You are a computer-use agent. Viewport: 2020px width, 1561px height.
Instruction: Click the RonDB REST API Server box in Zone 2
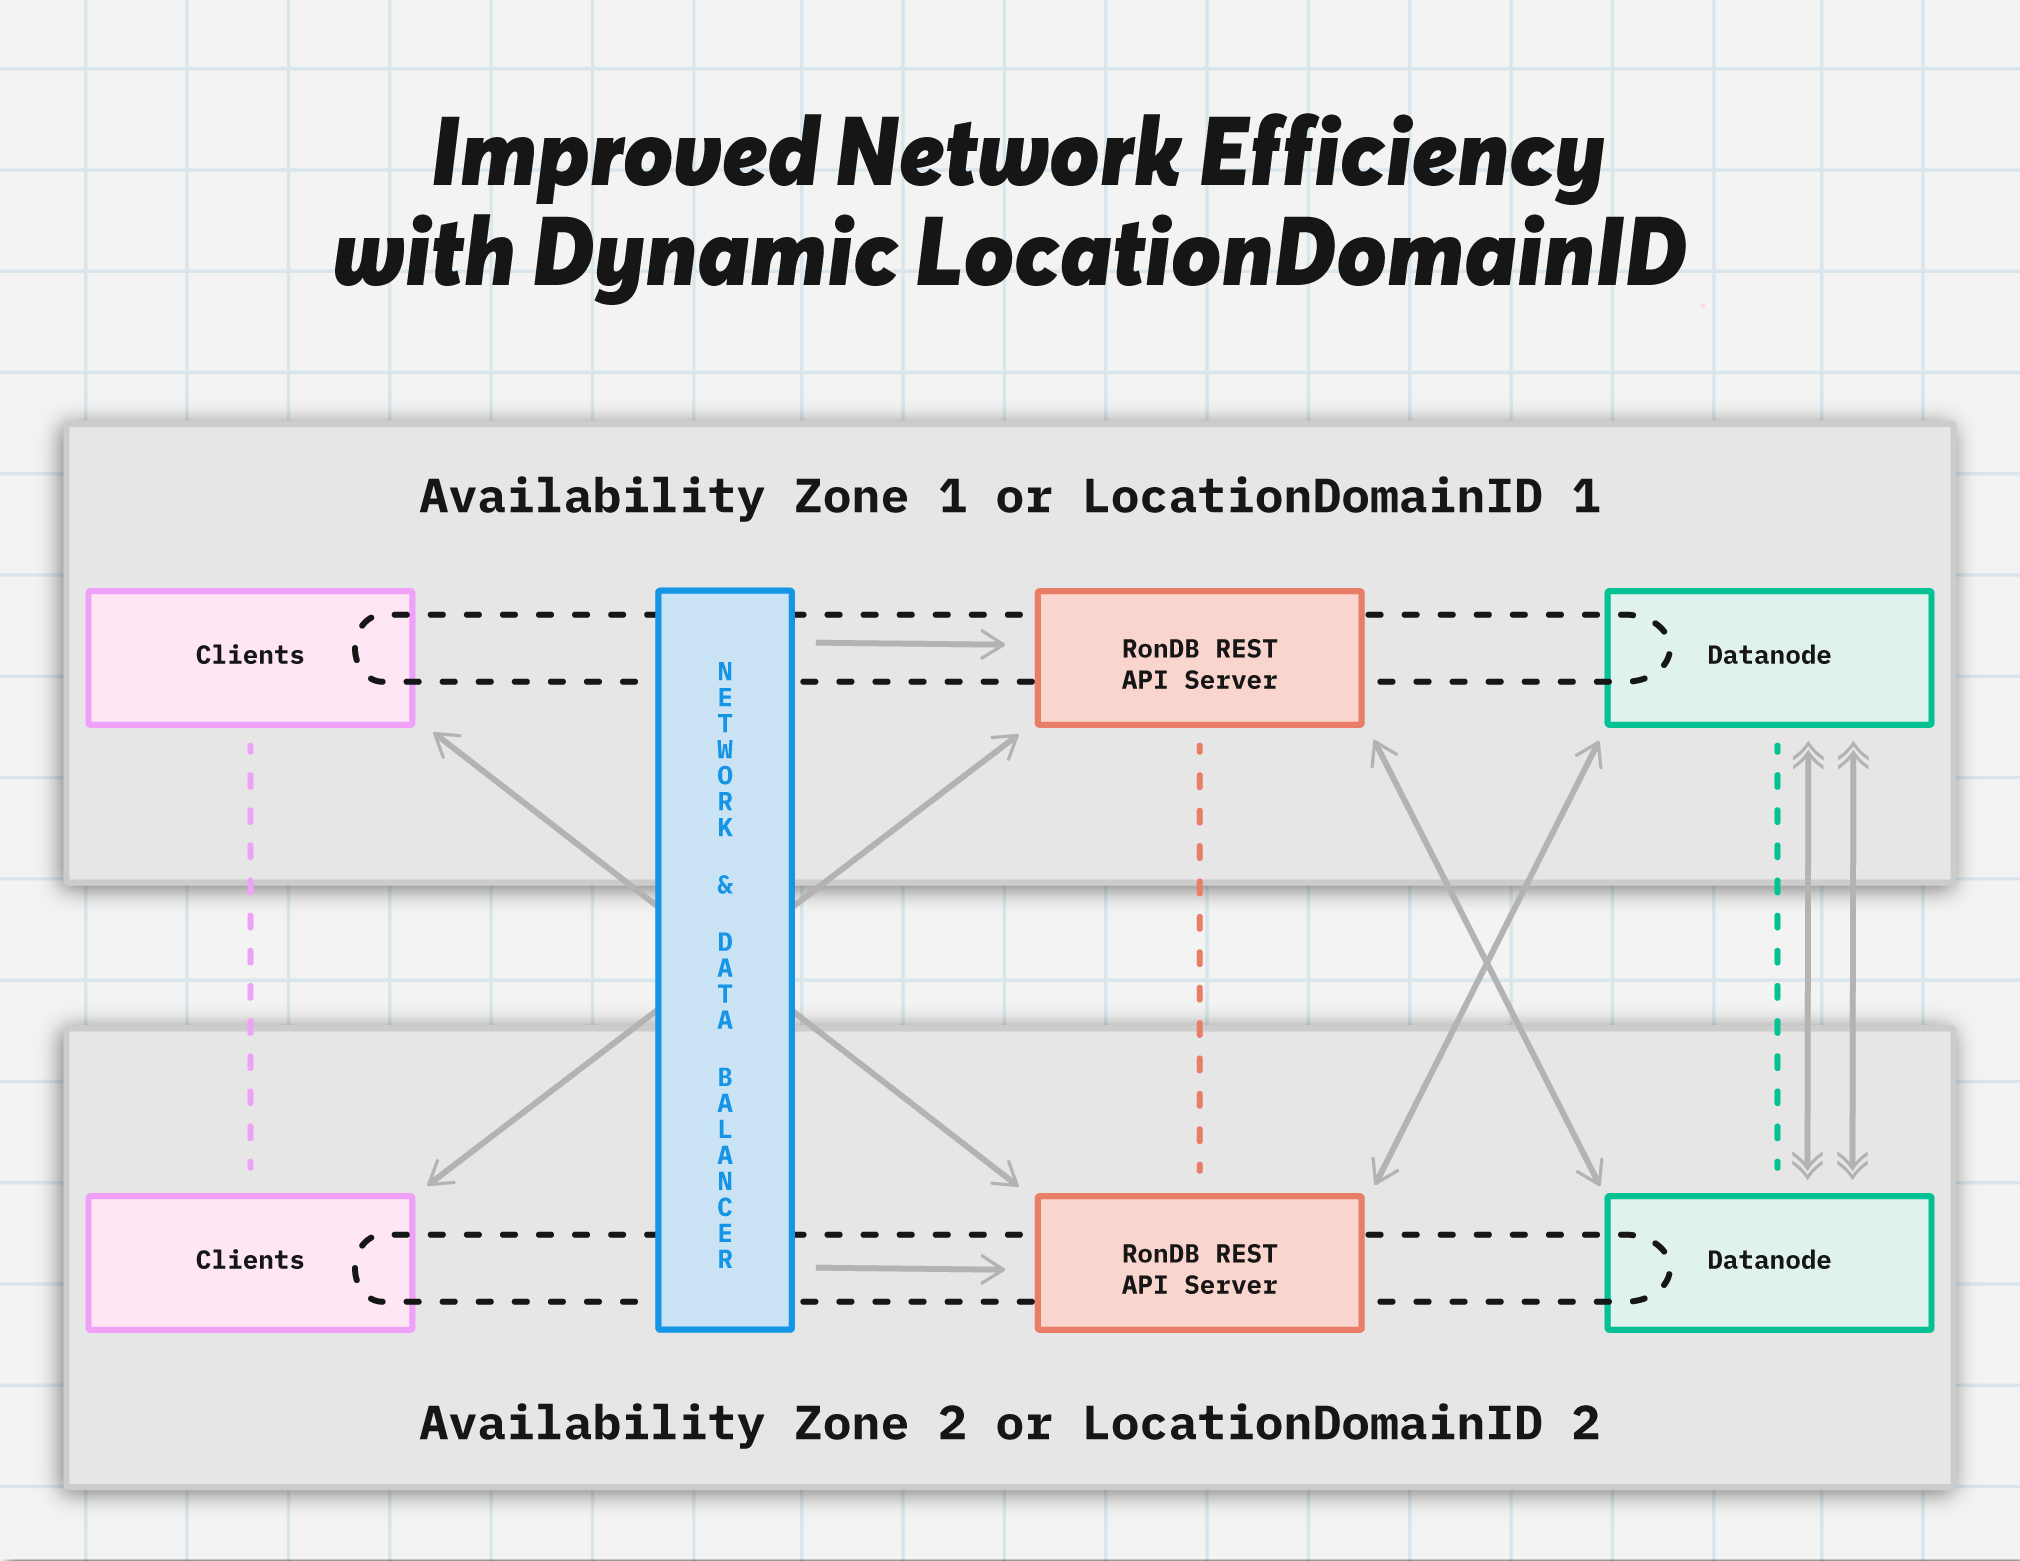1200,1262
